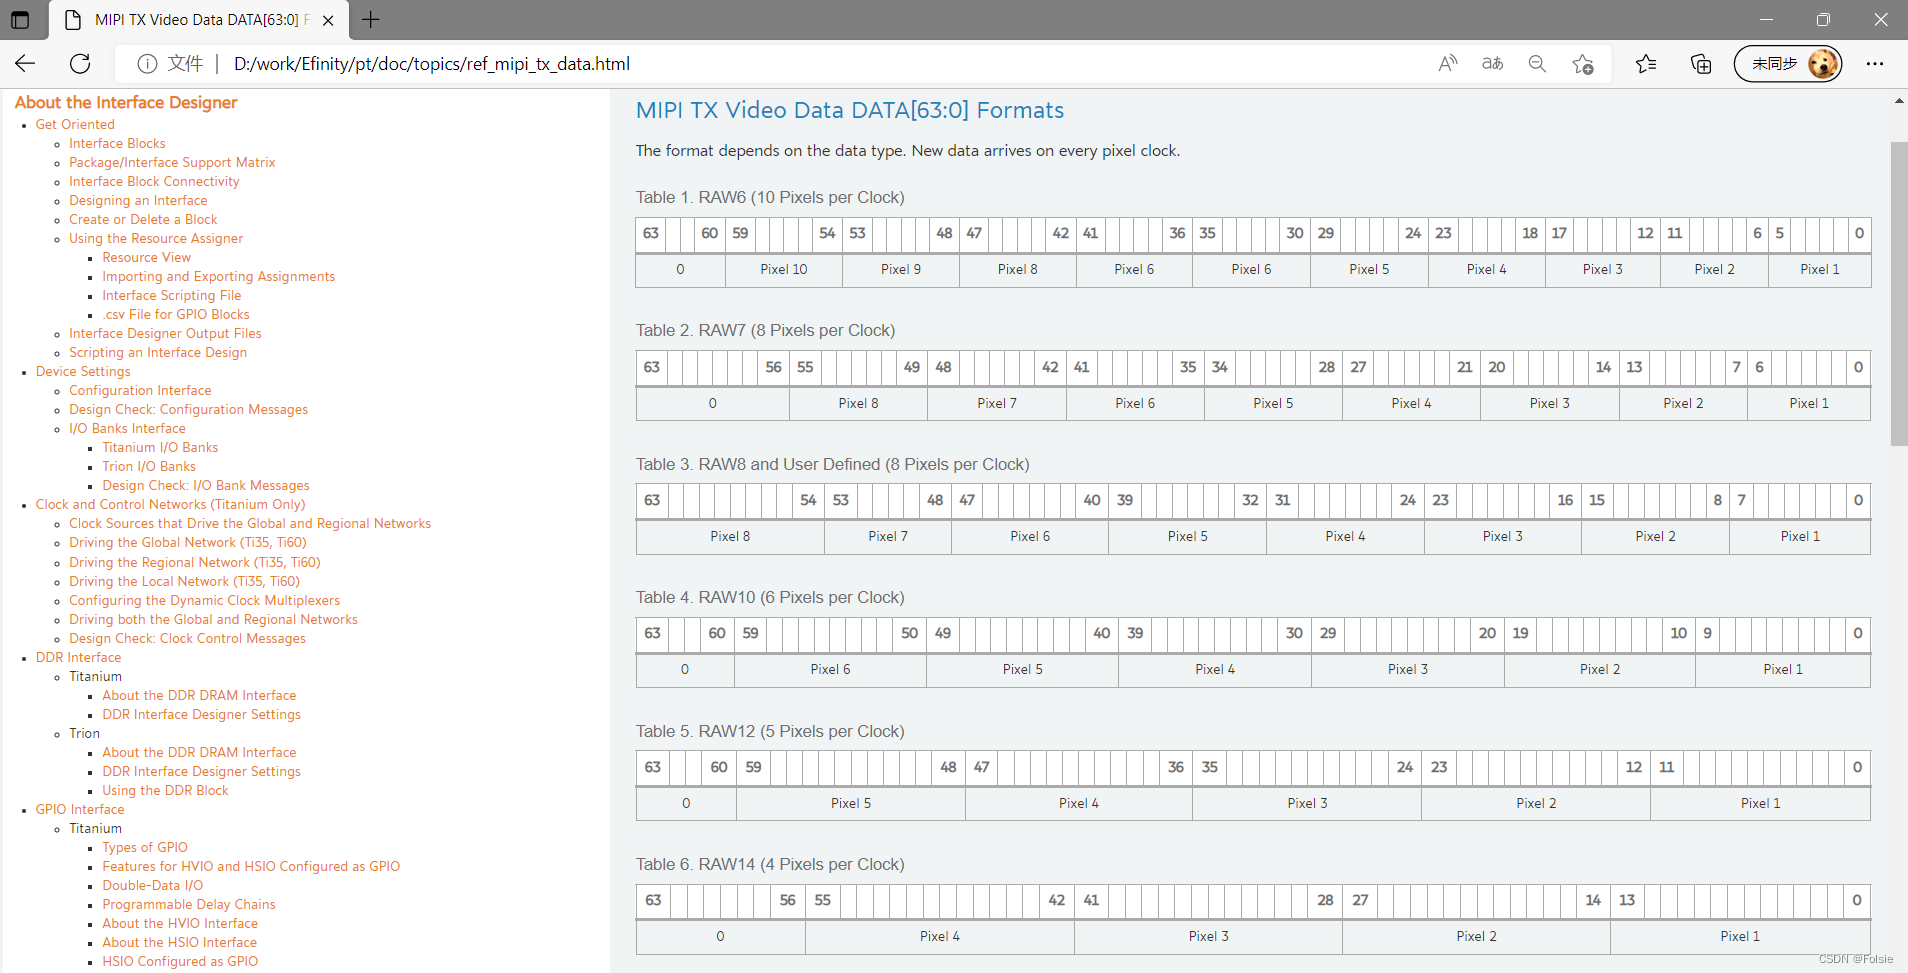Open the Get Oriented topic
This screenshot has height=973, width=1908.
75,124
